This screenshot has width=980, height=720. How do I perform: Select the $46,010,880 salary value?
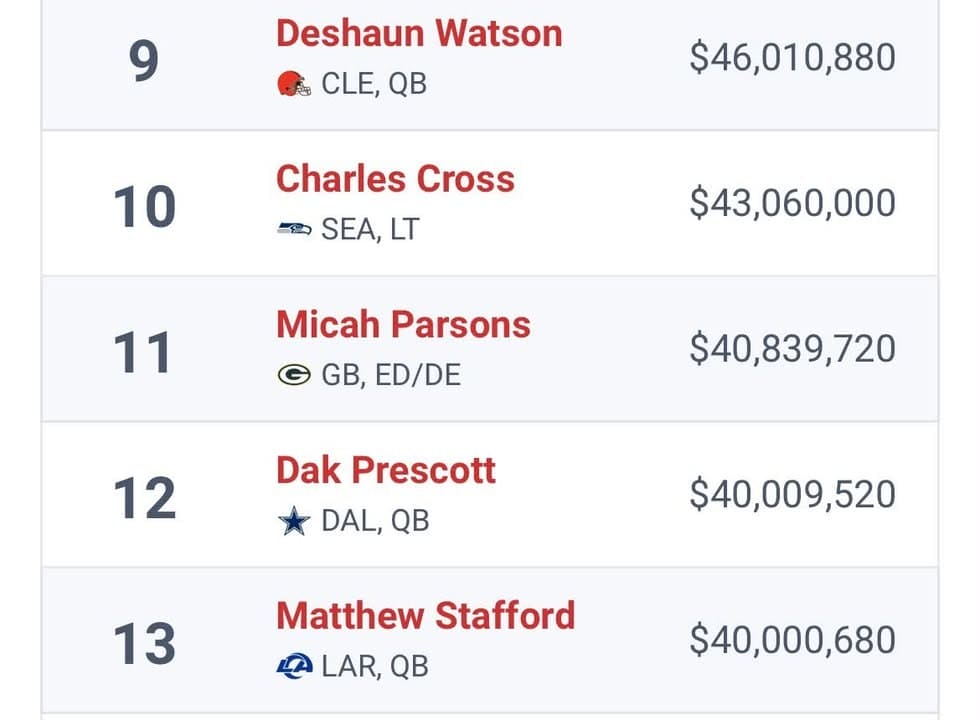tap(792, 58)
